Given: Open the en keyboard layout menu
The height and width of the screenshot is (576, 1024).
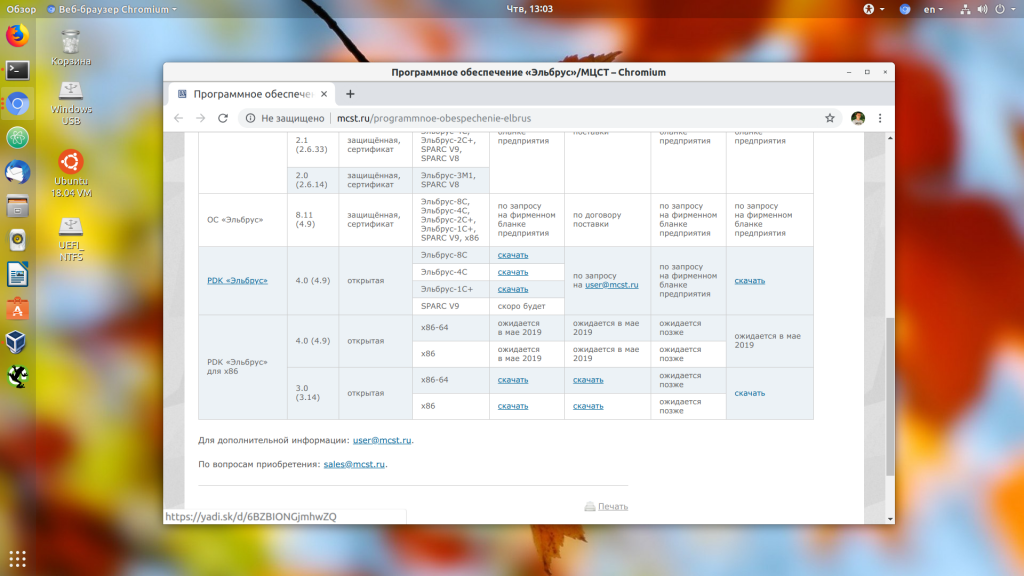Looking at the screenshot, I should point(933,9).
